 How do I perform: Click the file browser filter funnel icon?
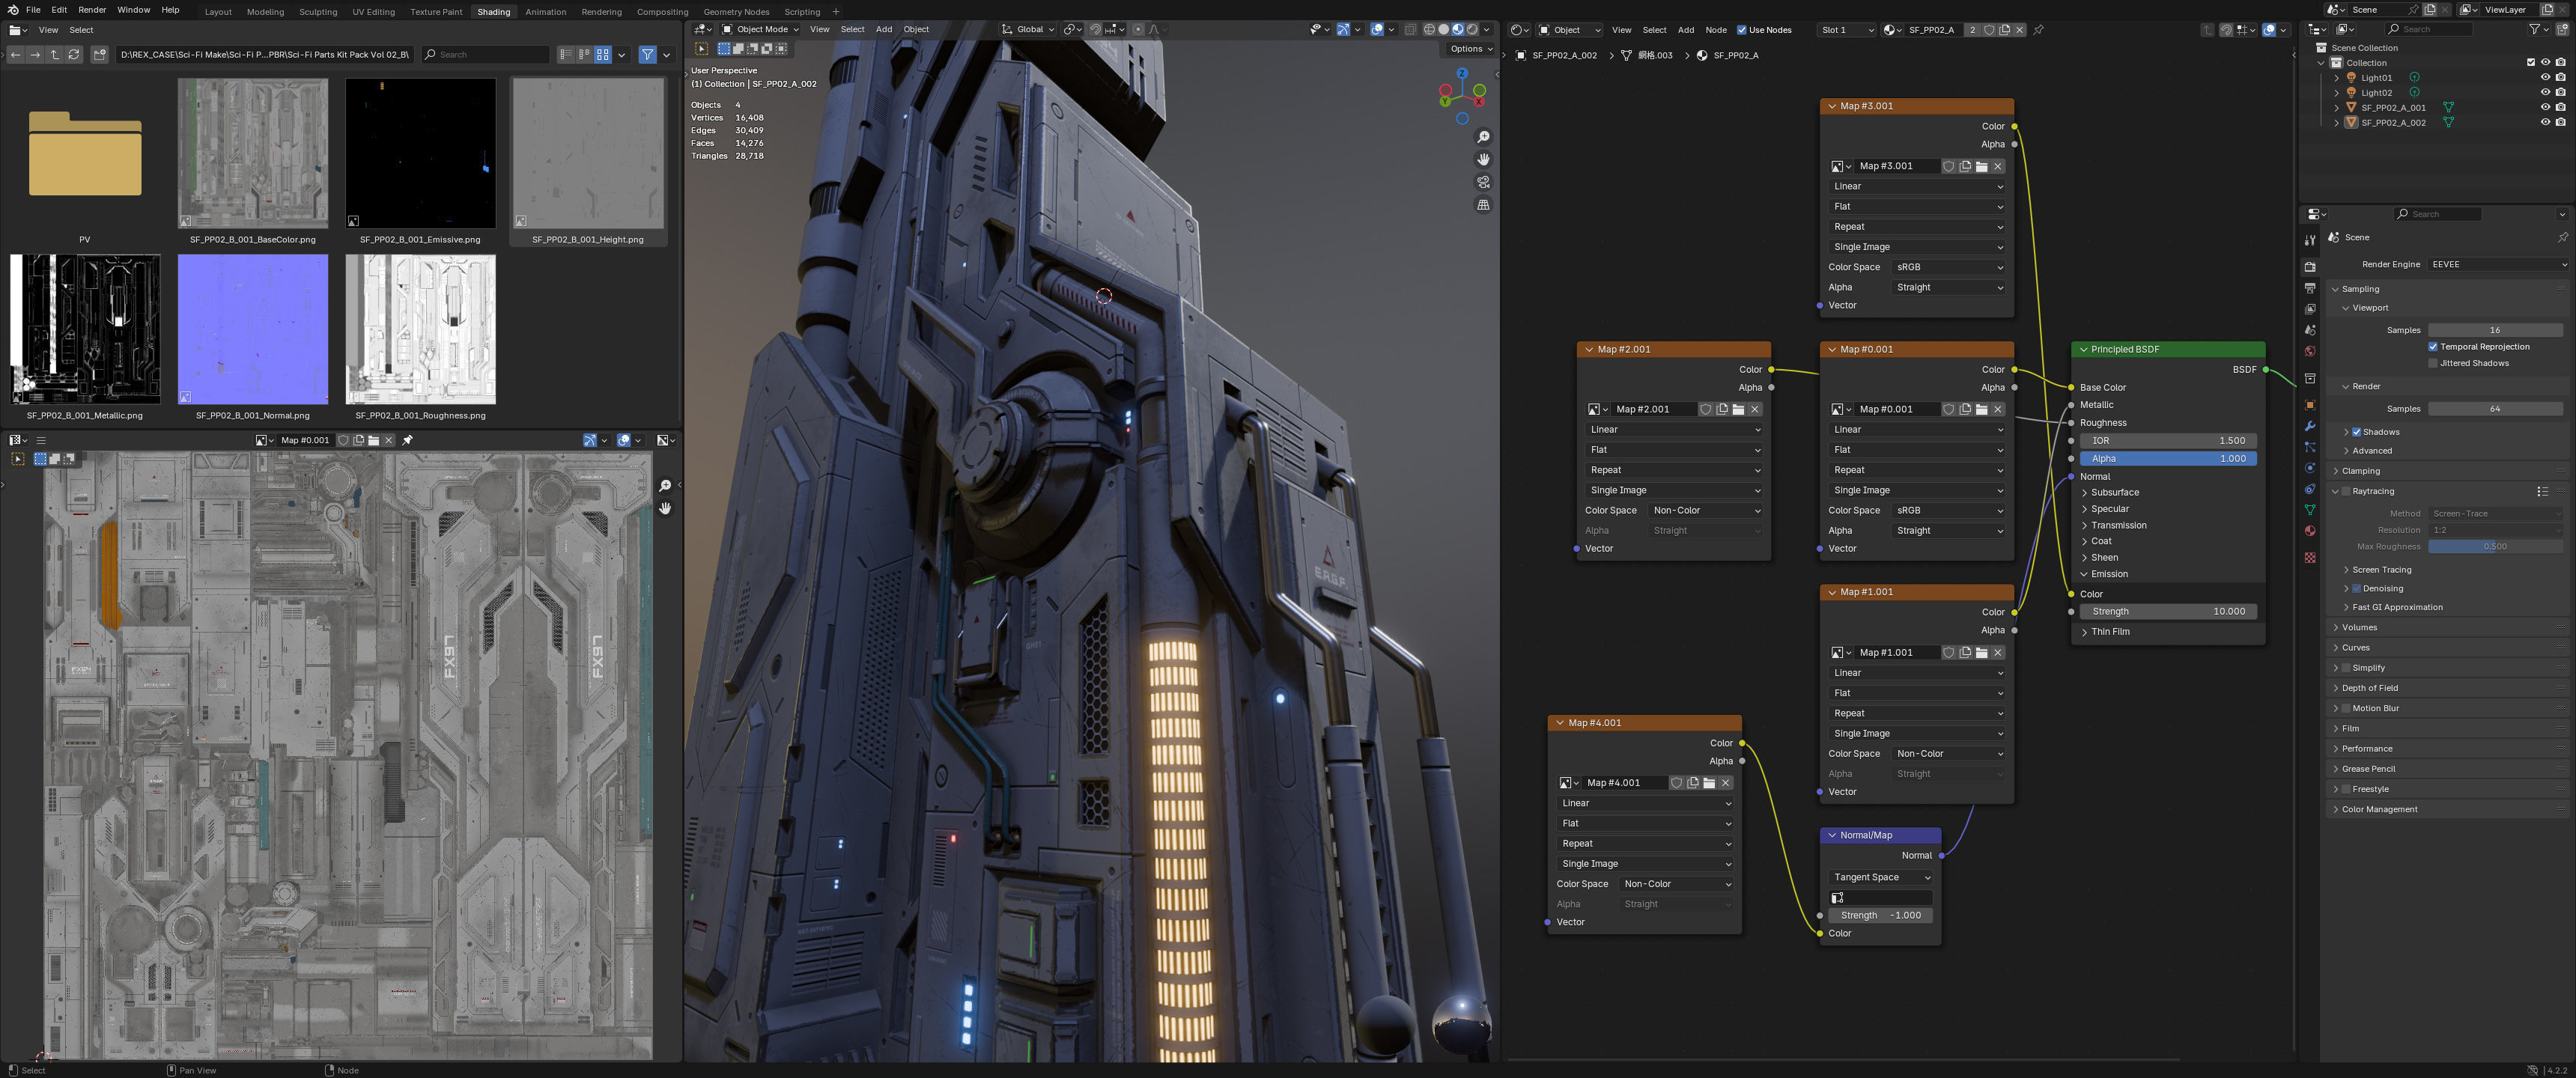pyautogui.click(x=647, y=55)
